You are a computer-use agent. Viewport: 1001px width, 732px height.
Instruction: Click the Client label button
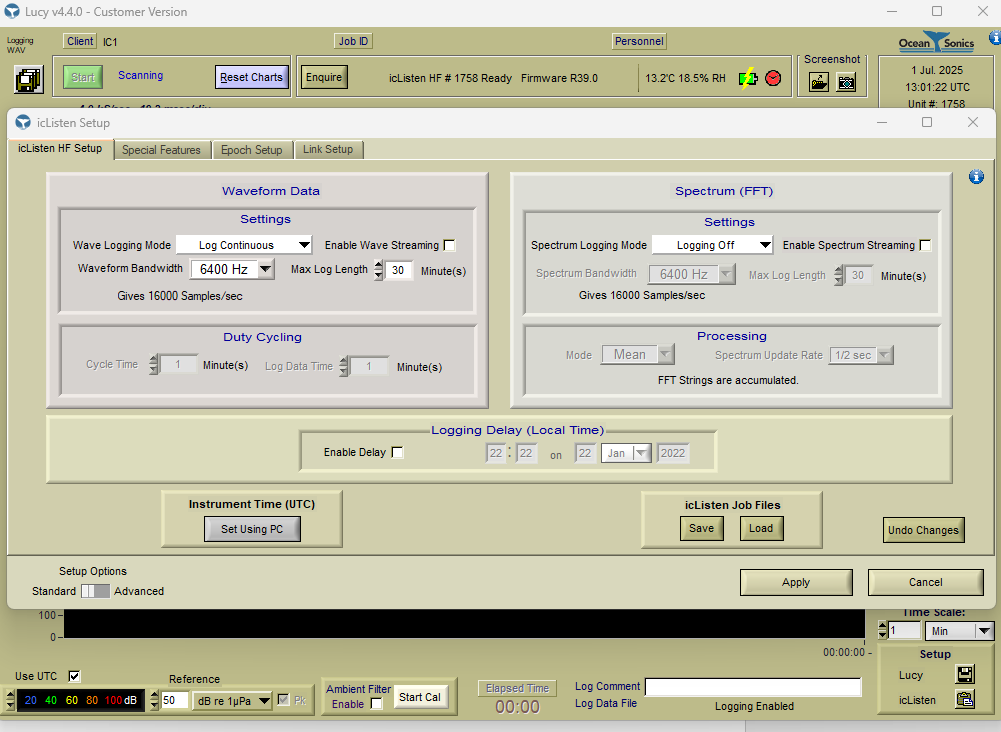(x=80, y=41)
